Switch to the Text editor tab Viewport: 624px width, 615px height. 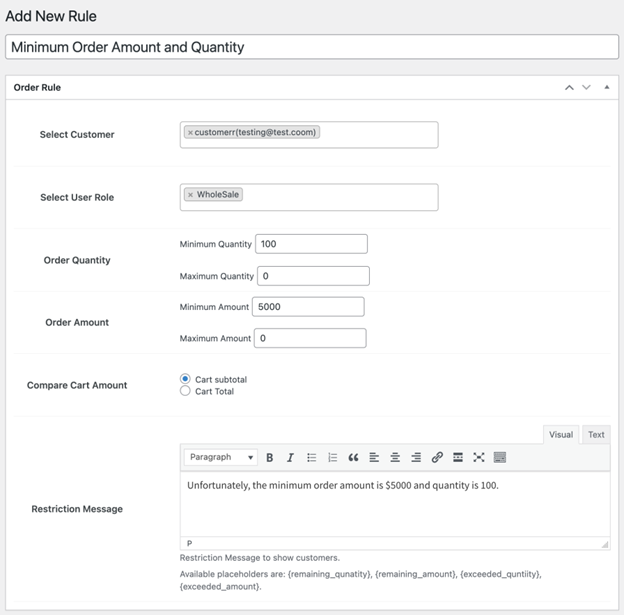[596, 434]
